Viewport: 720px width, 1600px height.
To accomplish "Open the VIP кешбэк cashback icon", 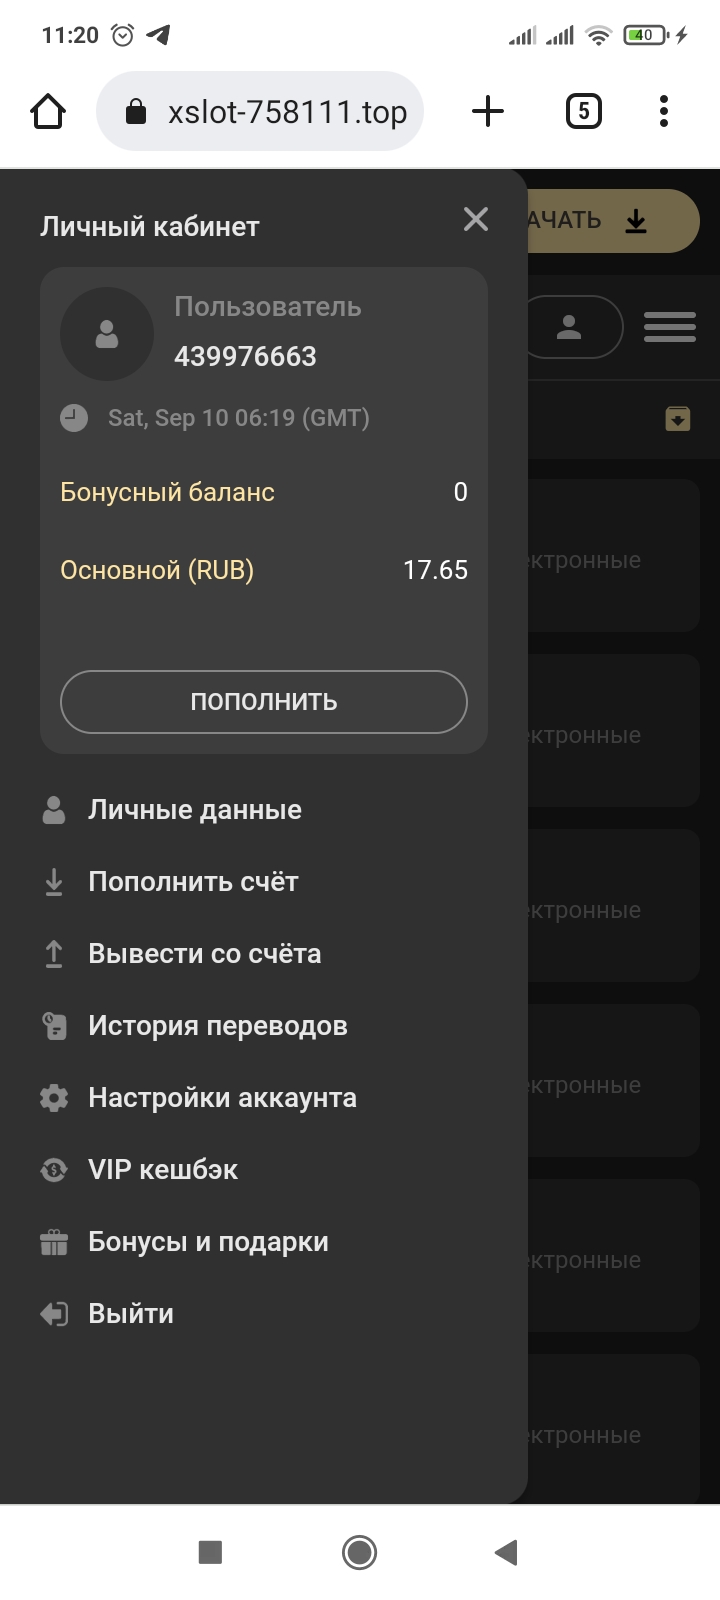I will click(54, 1170).
